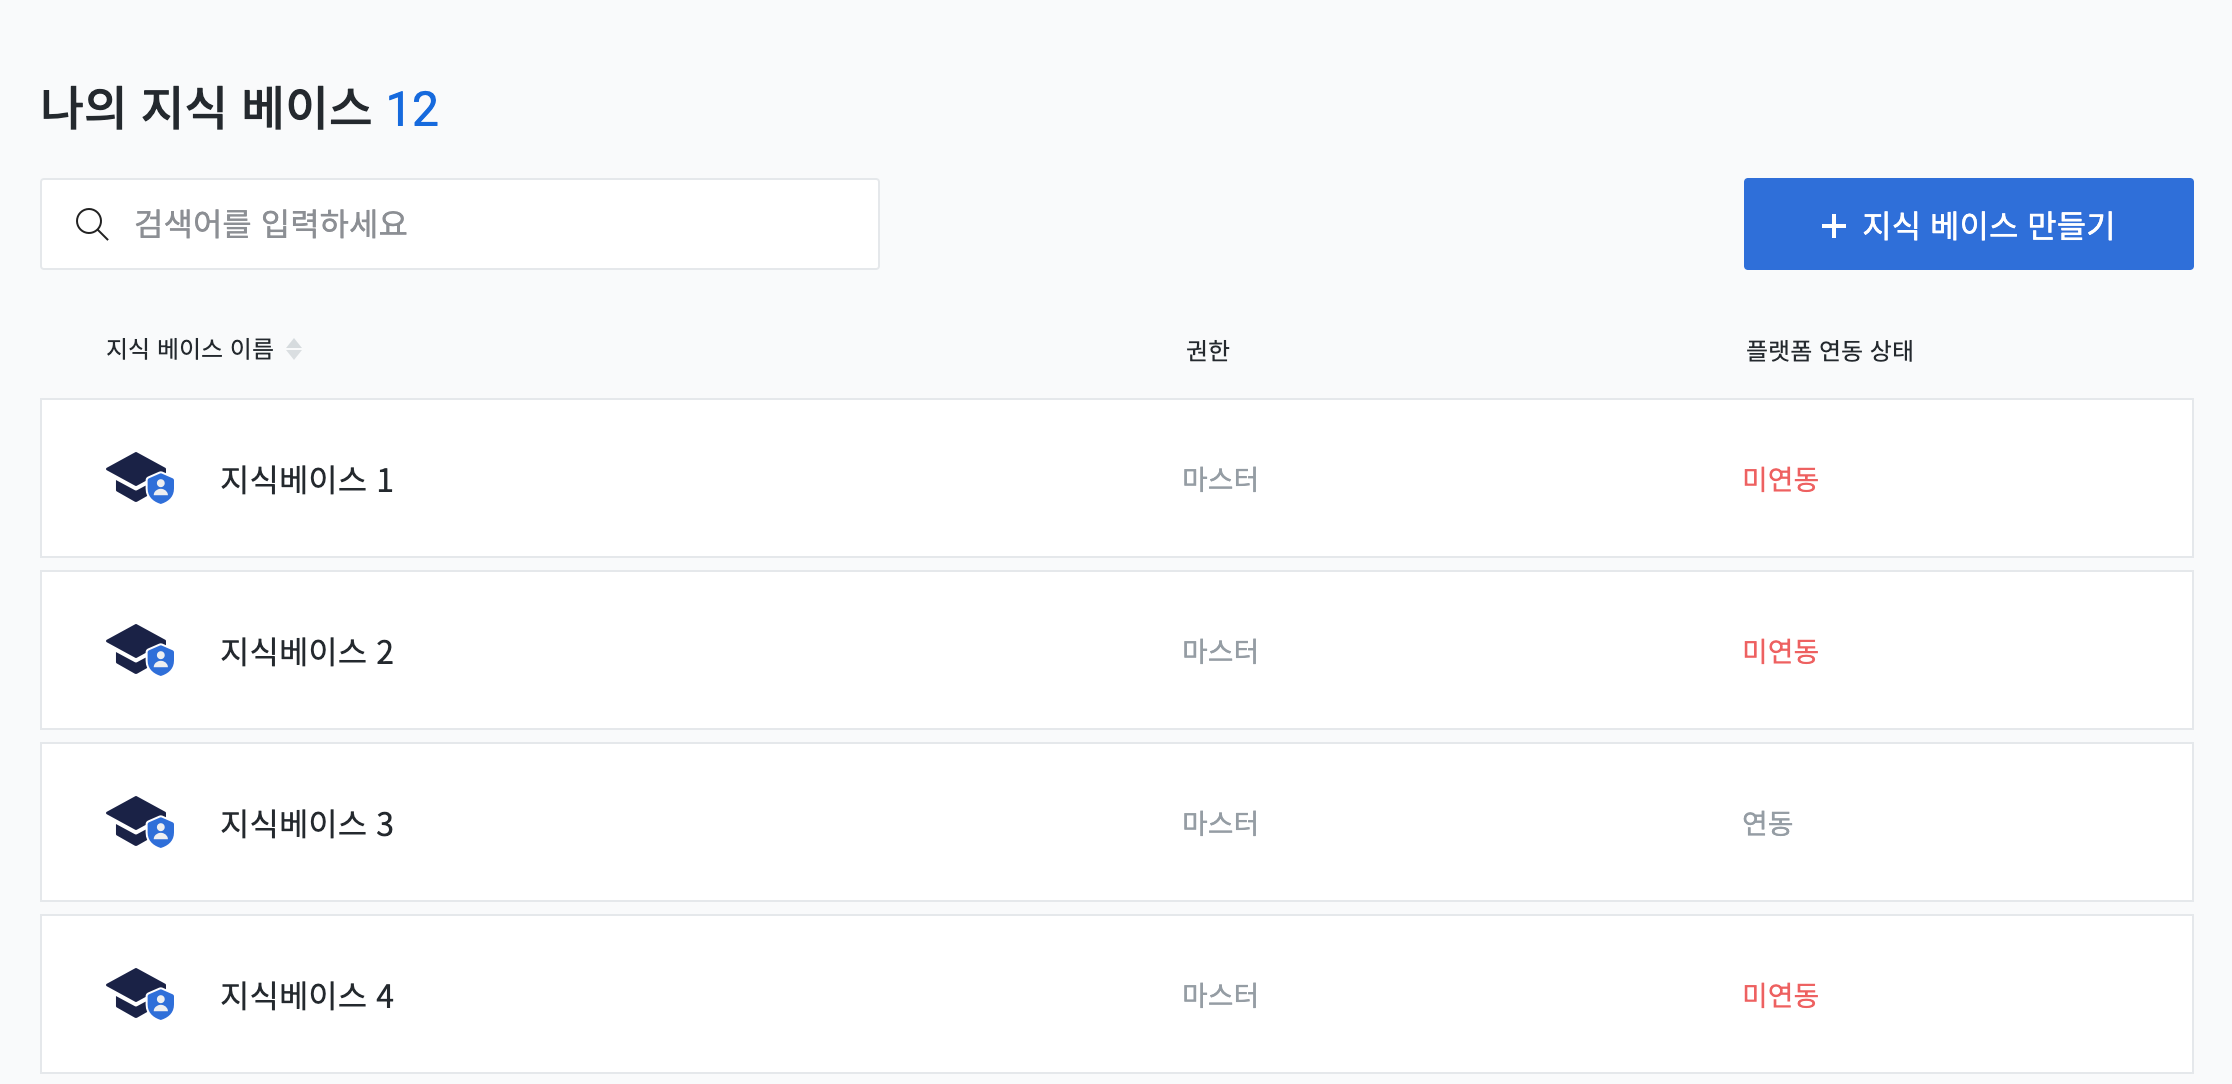Screen dimensions: 2232x1084
Task: Click the graduation cap icon for 지식베이스 1
Action: [x=140, y=478]
